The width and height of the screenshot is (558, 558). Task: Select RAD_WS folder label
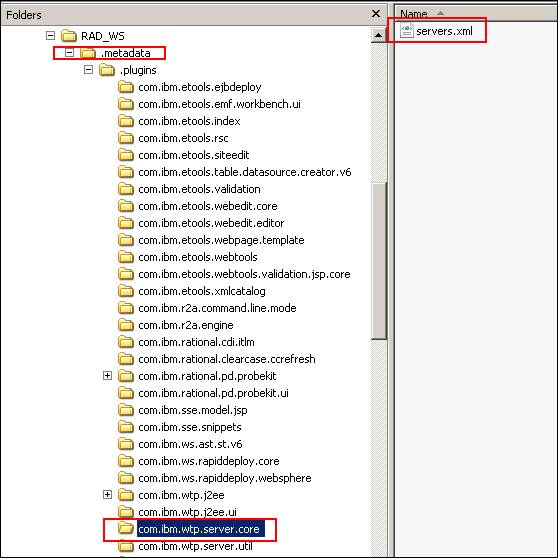(103, 36)
